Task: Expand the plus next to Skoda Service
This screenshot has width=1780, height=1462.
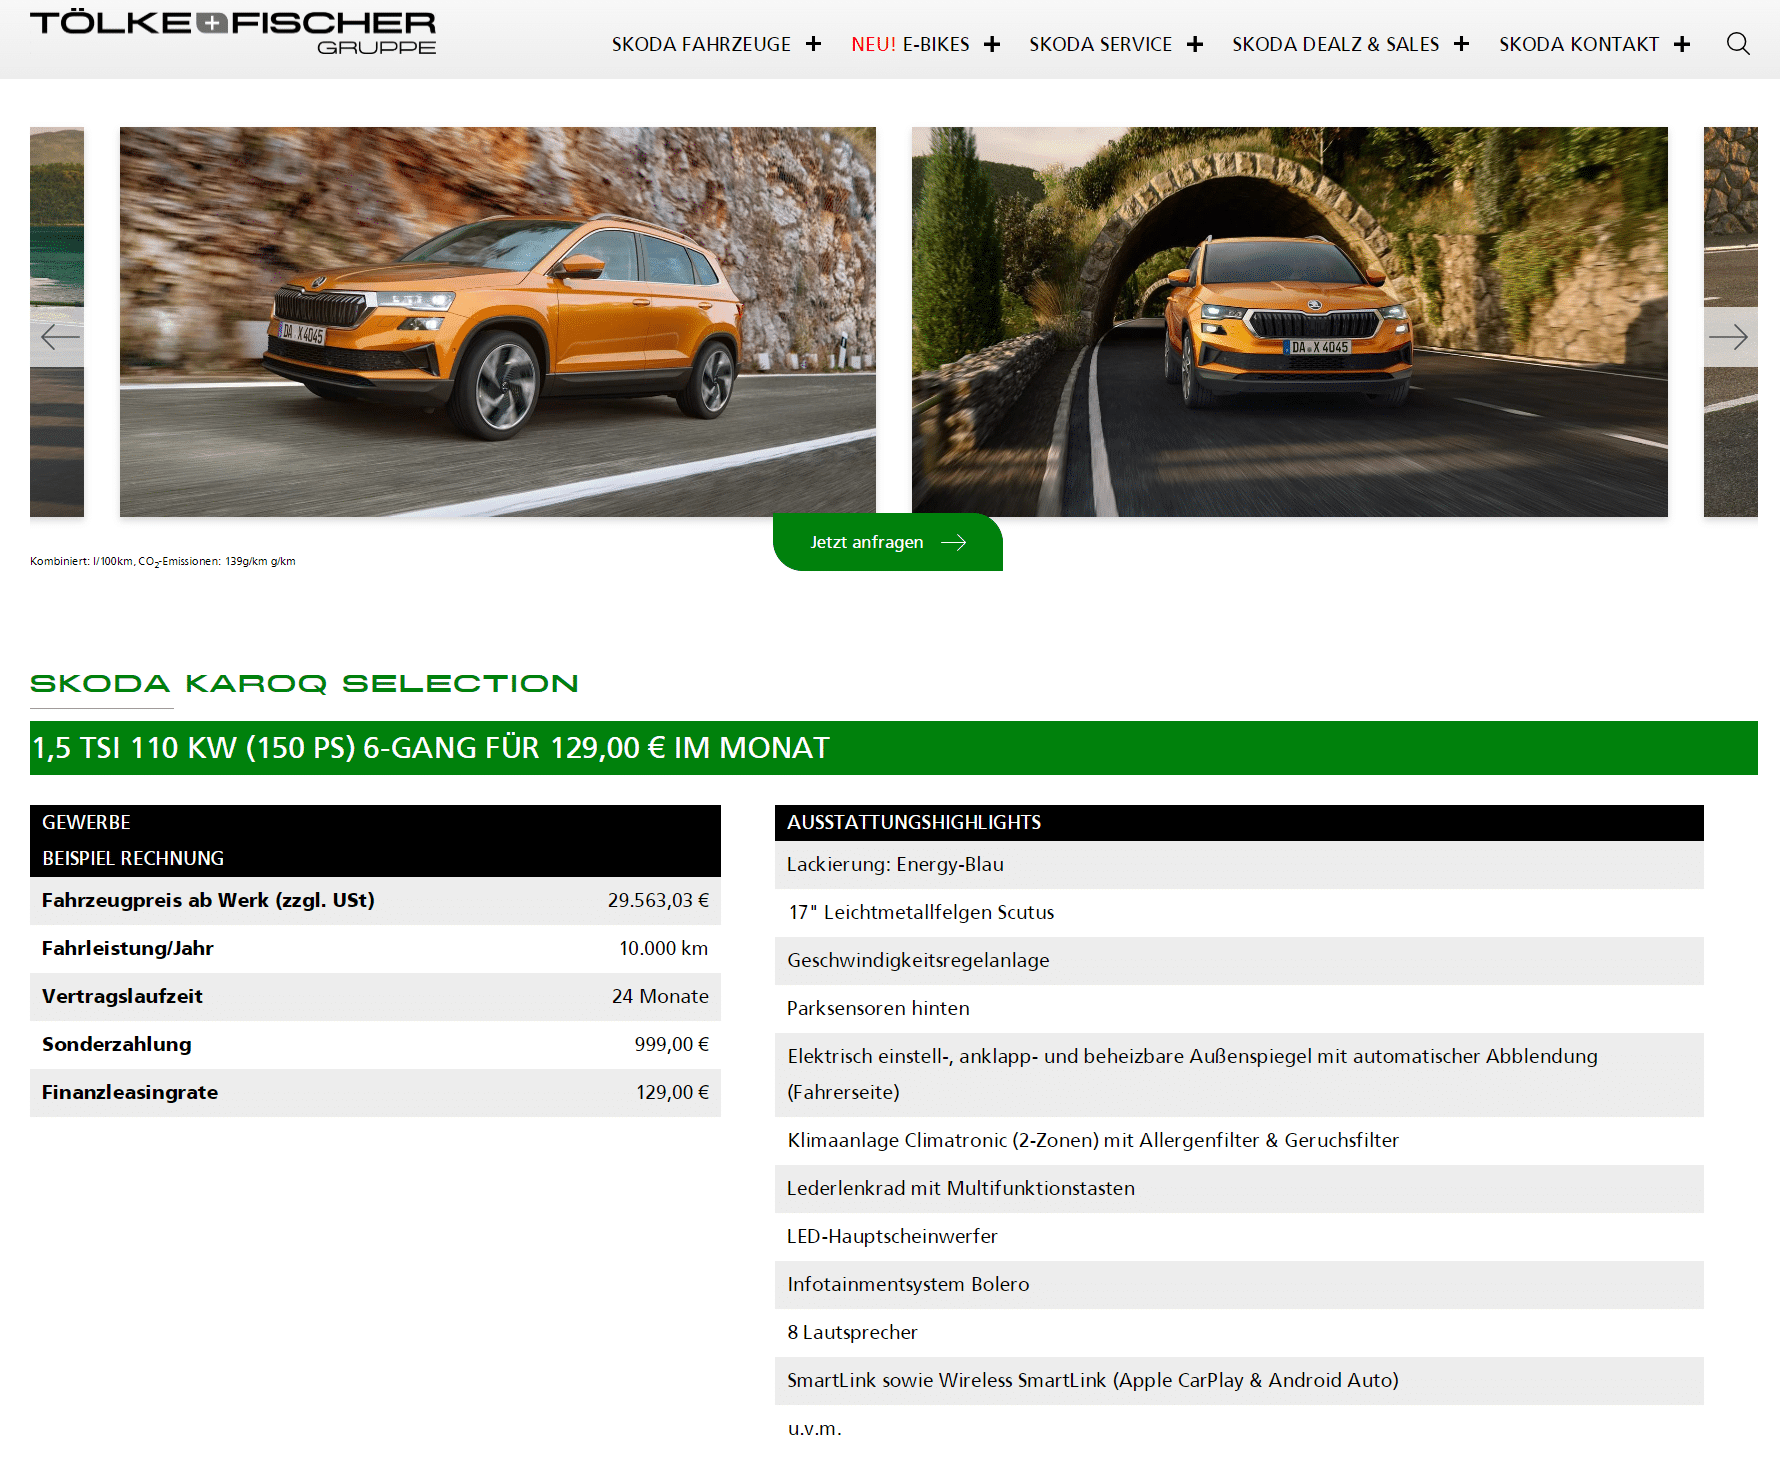Action: (1195, 44)
